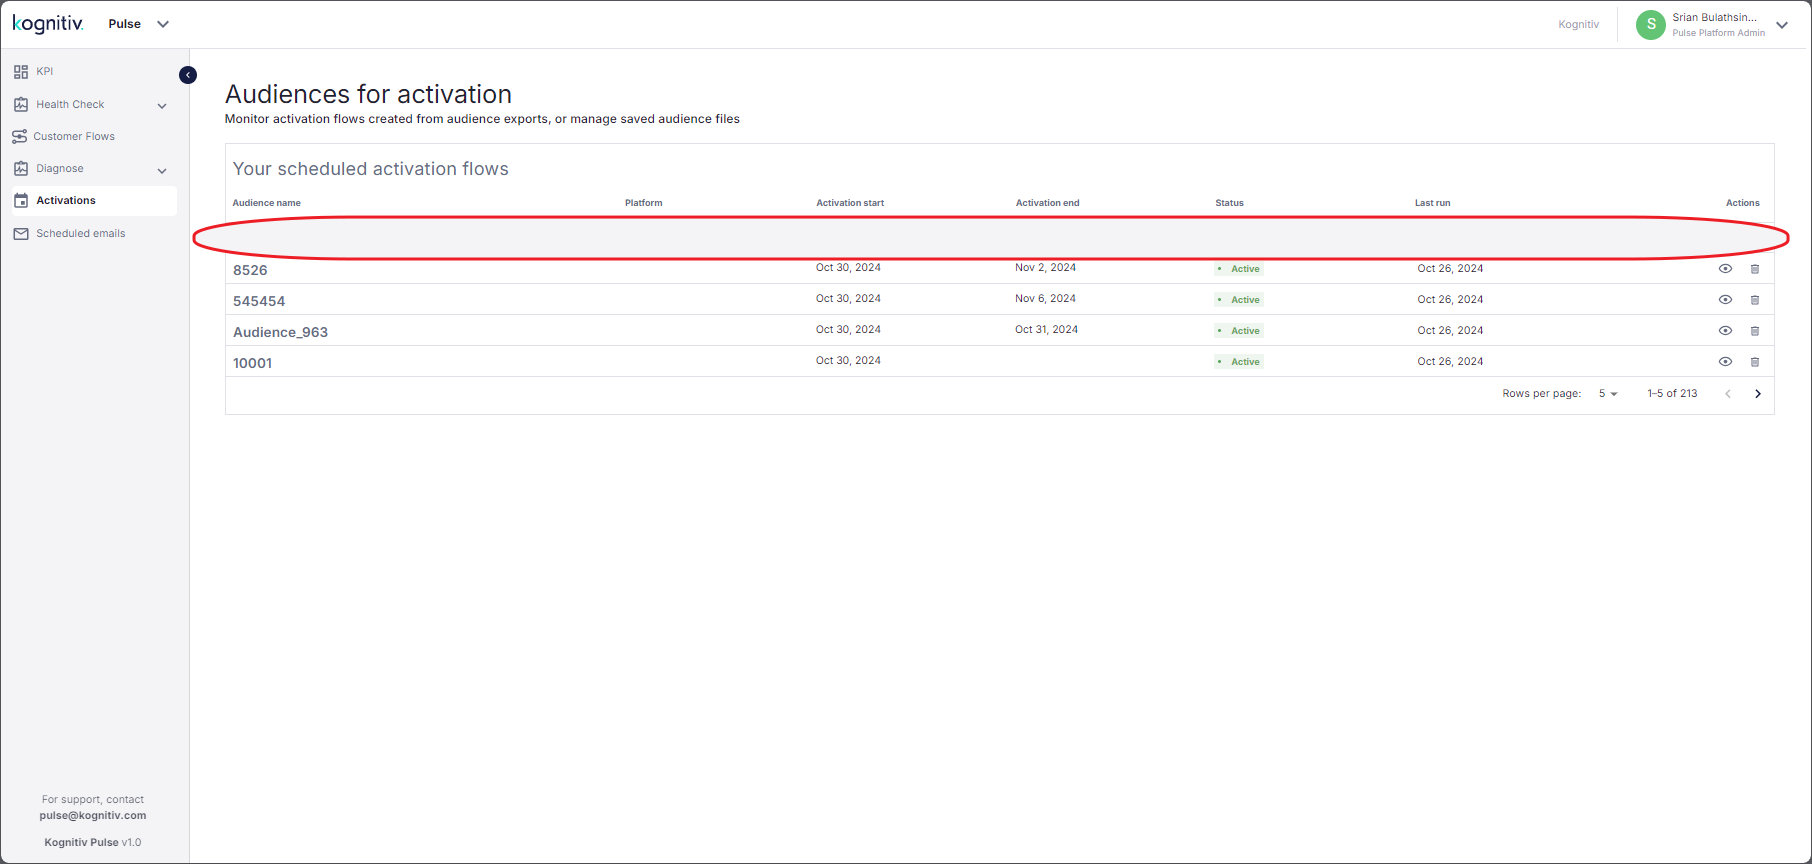The width and height of the screenshot is (1812, 864).
Task: Click the Activation end column header
Action: [1048, 203]
